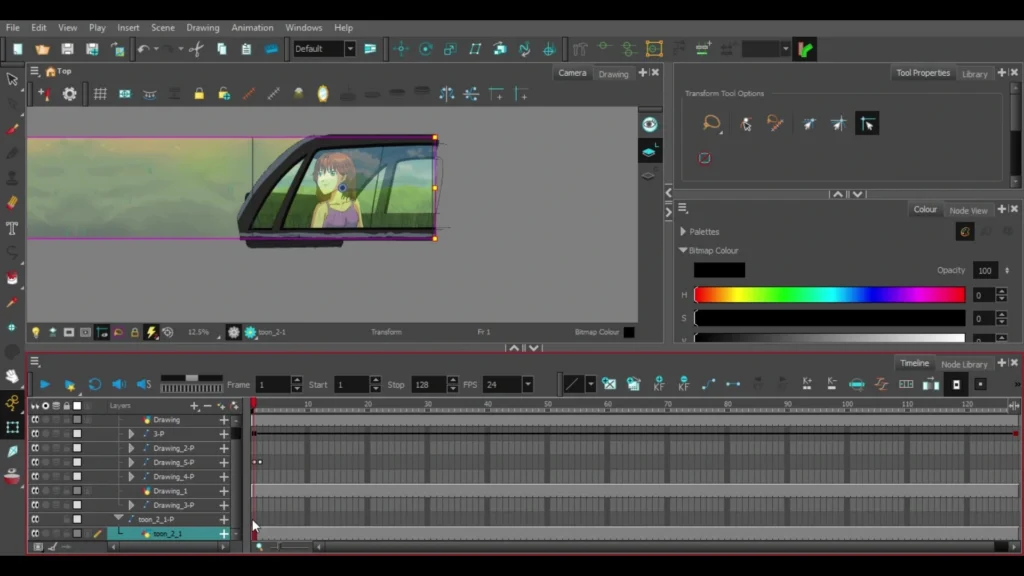1024x576 pixels.
Task: Play the animation from the timeline
Action: pos(44,385)
